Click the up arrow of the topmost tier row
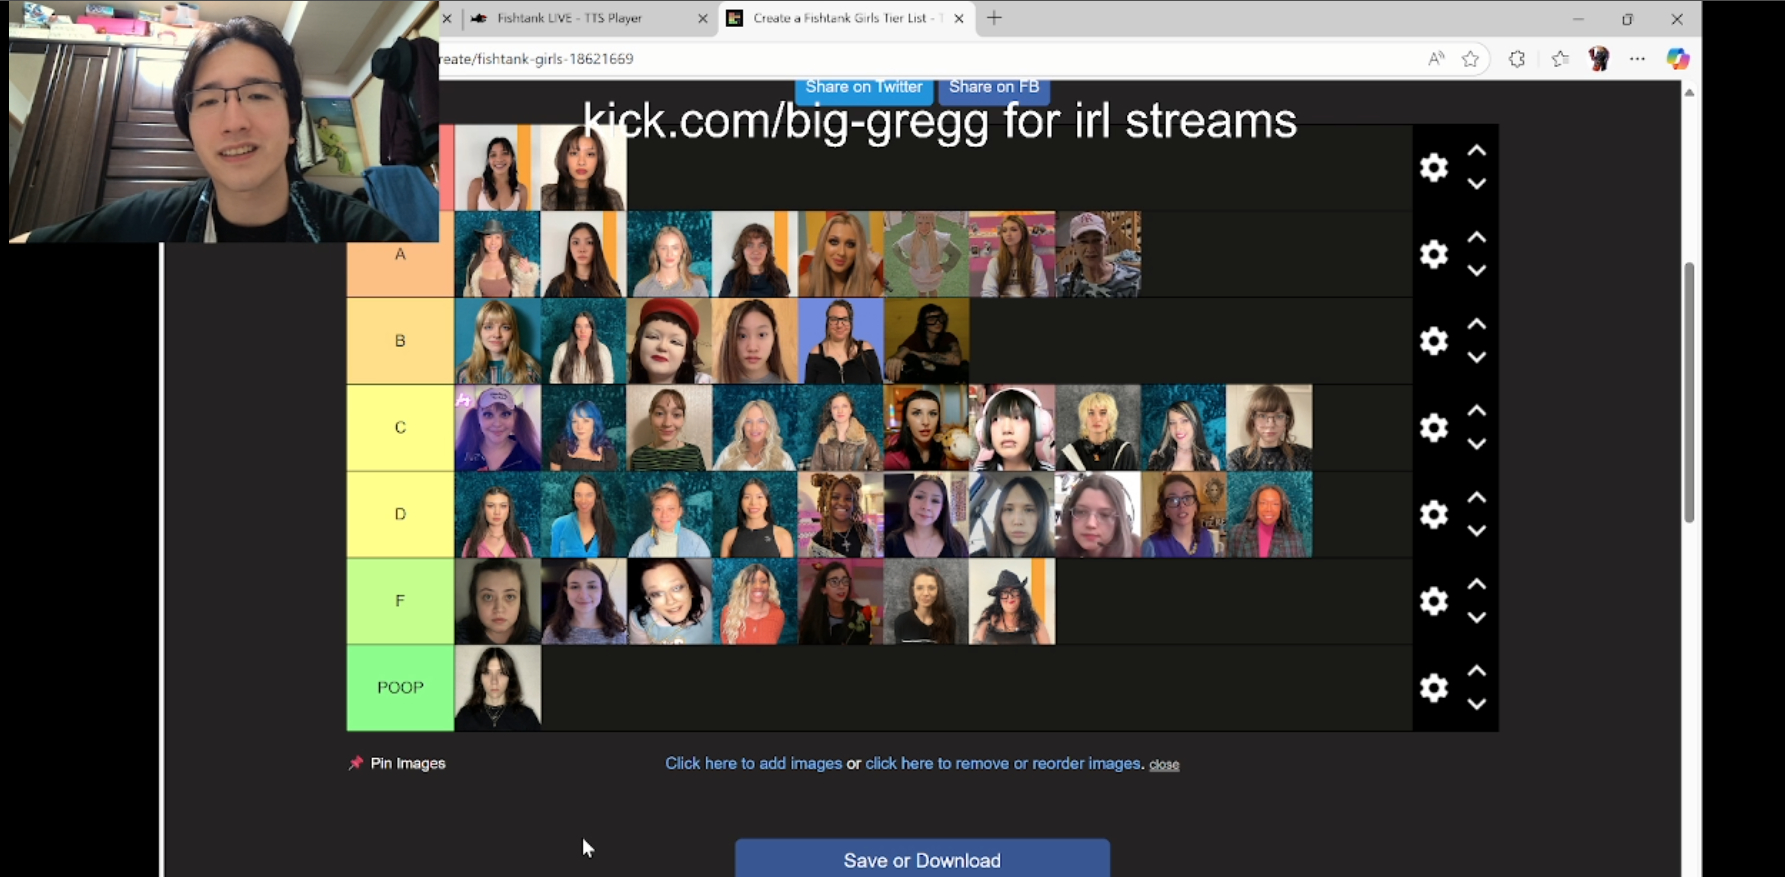 (x=1477, y=151)
